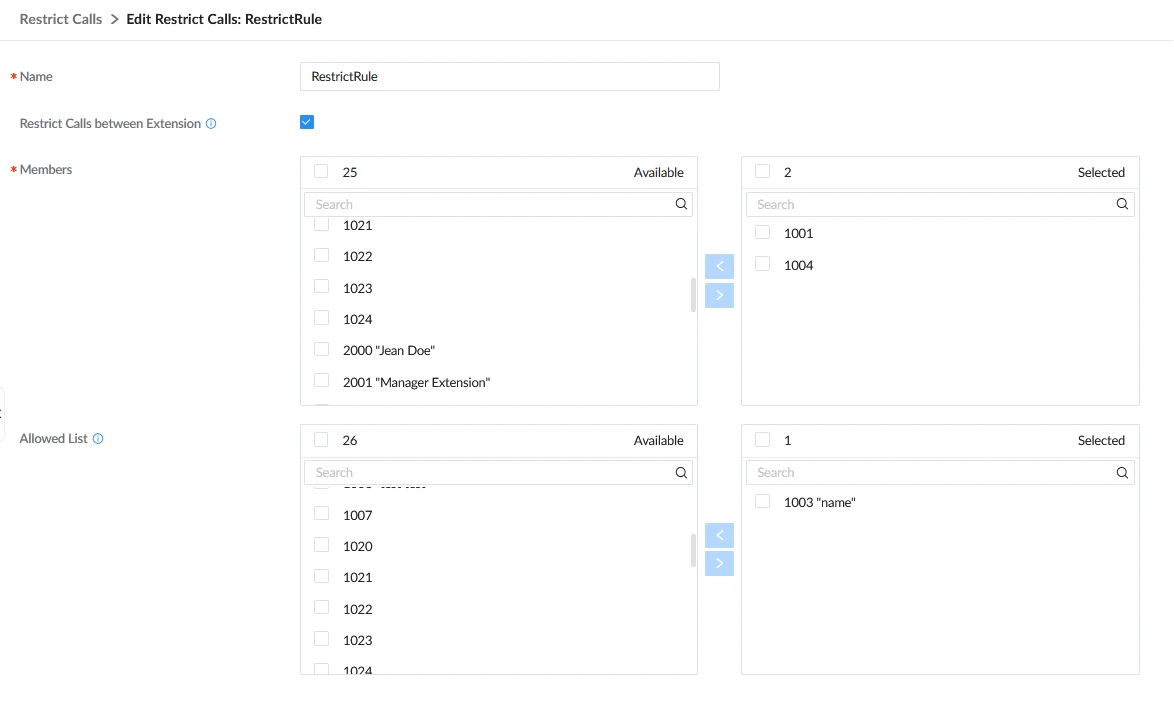Click the 1001 text in selected Members
1174x709 pixels.
[798, 234]
